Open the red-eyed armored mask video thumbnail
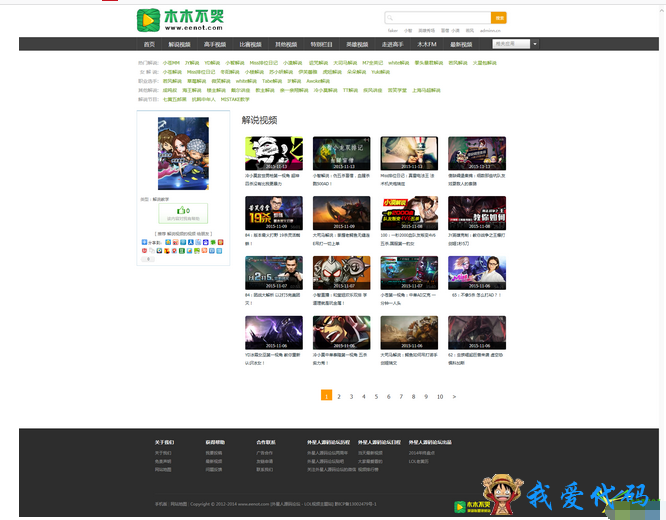 pyautogui.click(x=341, y=273)
